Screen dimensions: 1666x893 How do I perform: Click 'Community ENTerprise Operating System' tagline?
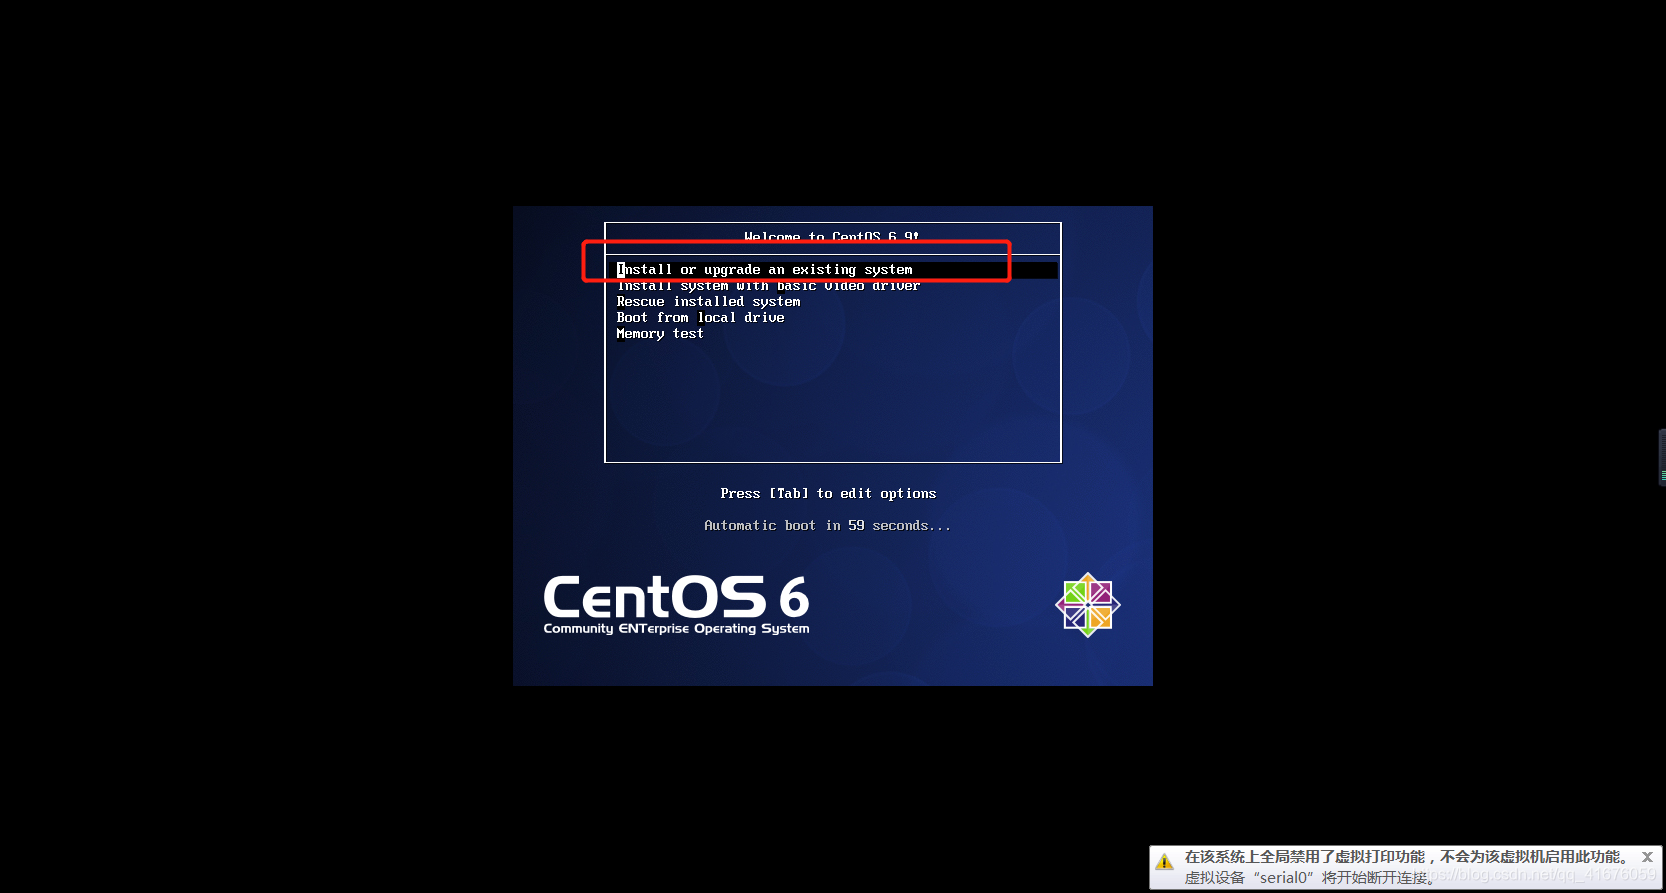676,629
